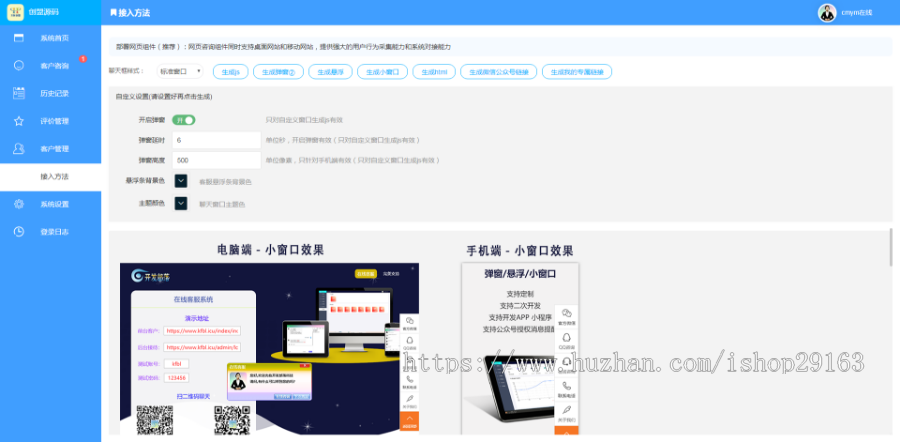900x442 pixels.
Task: Select the active 接入方法 sidebar item
Action: 51,177
